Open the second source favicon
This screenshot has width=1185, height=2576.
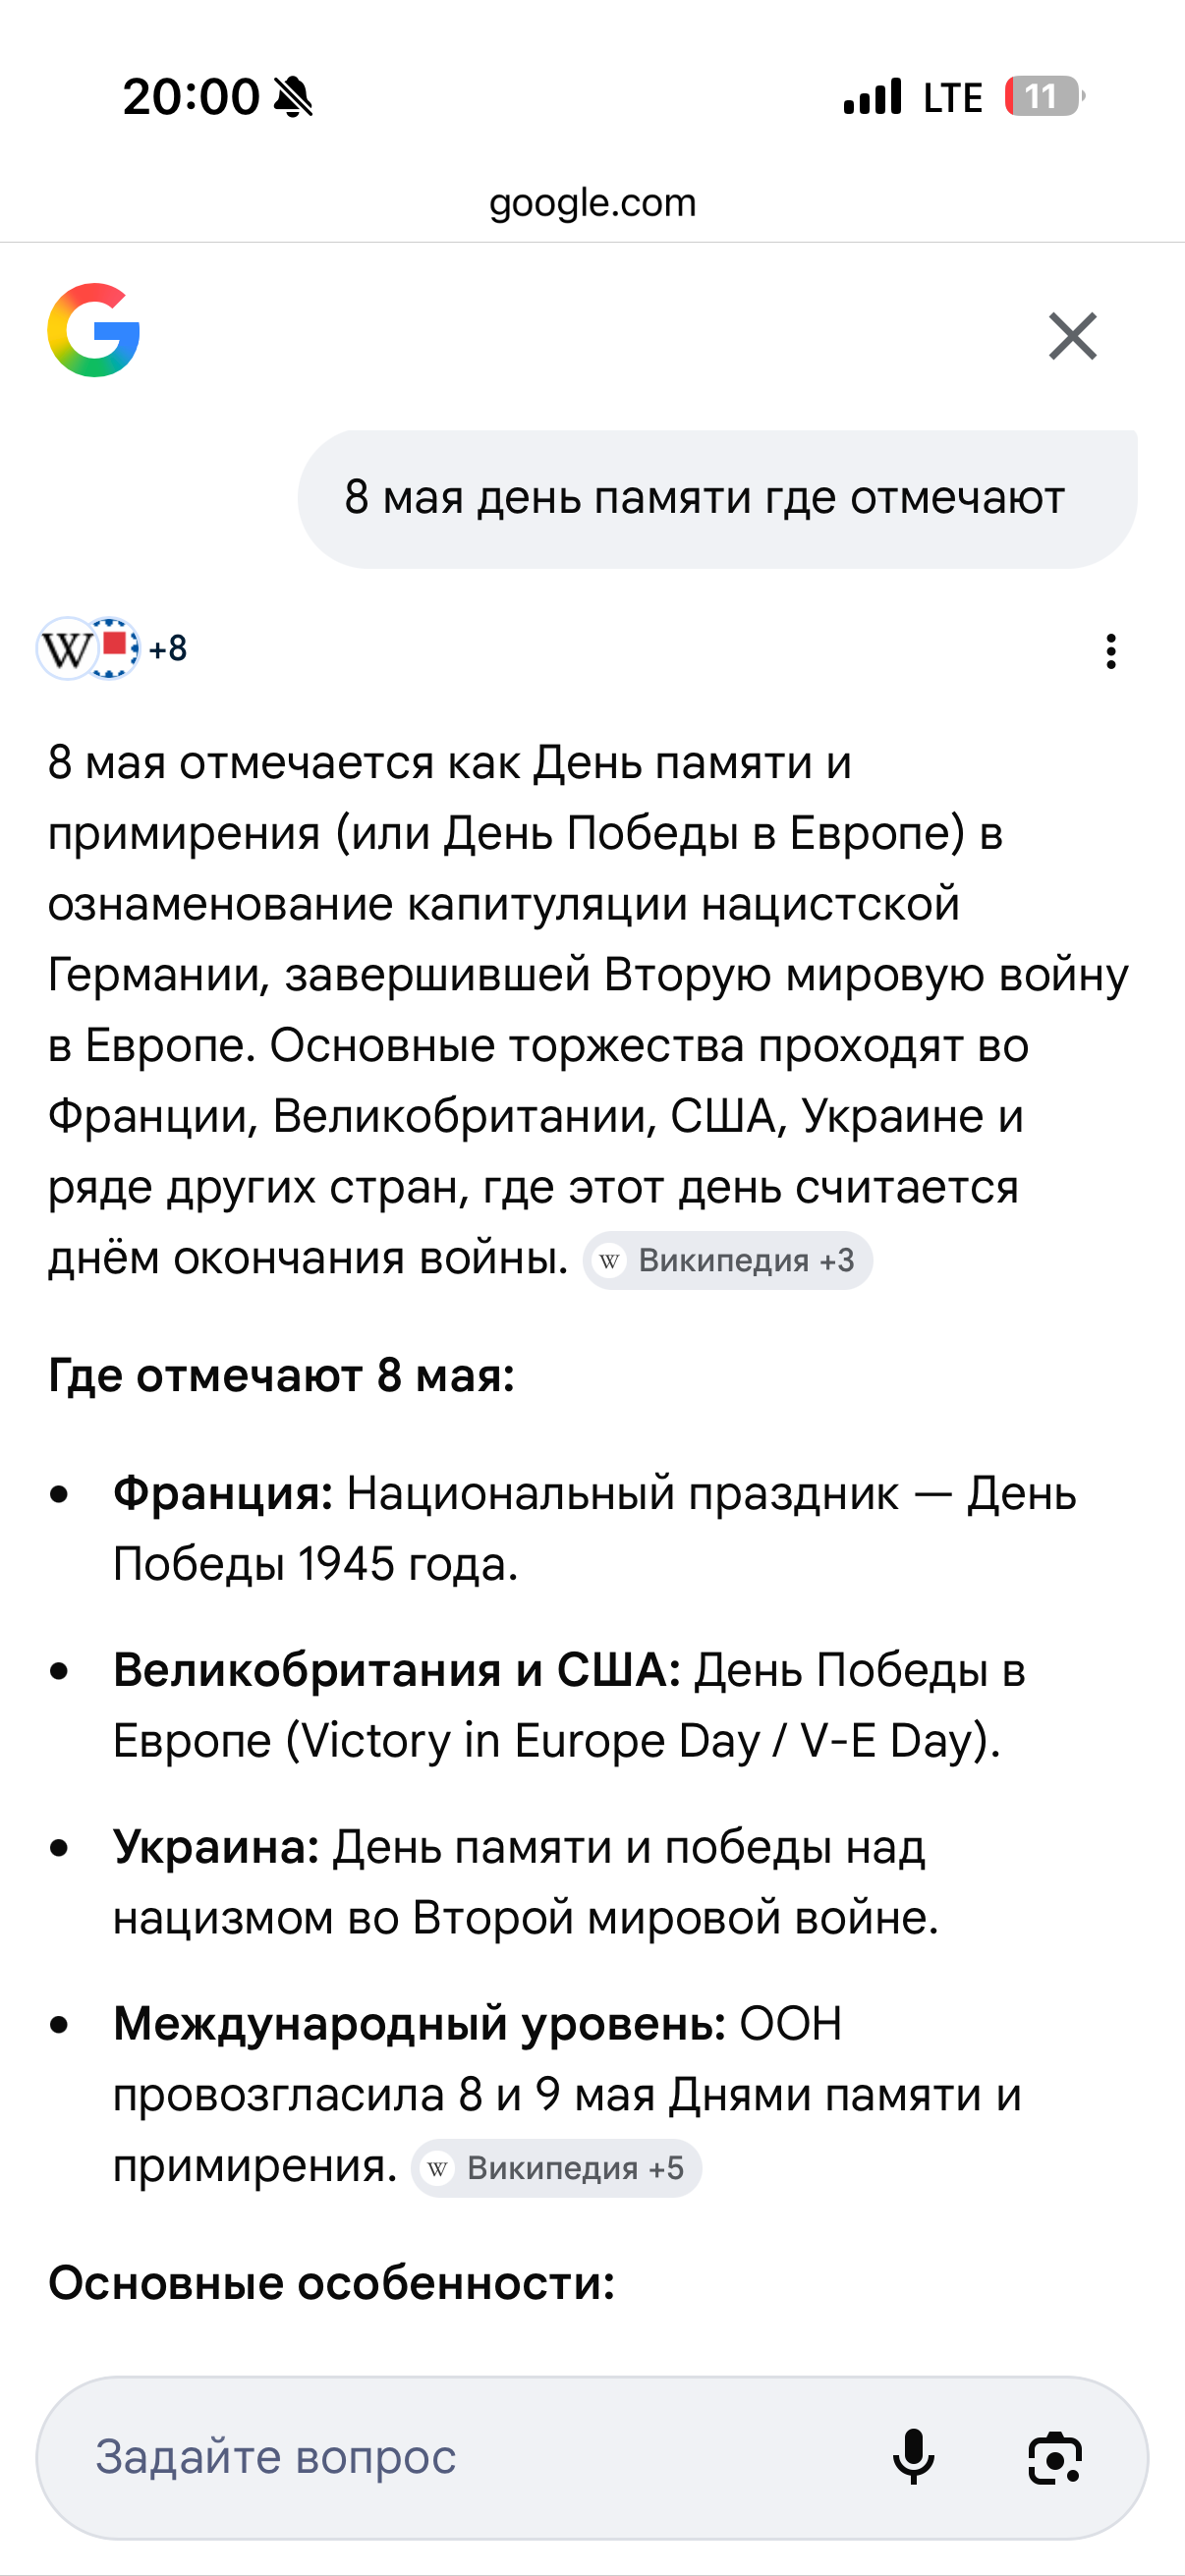coord(112,648)
